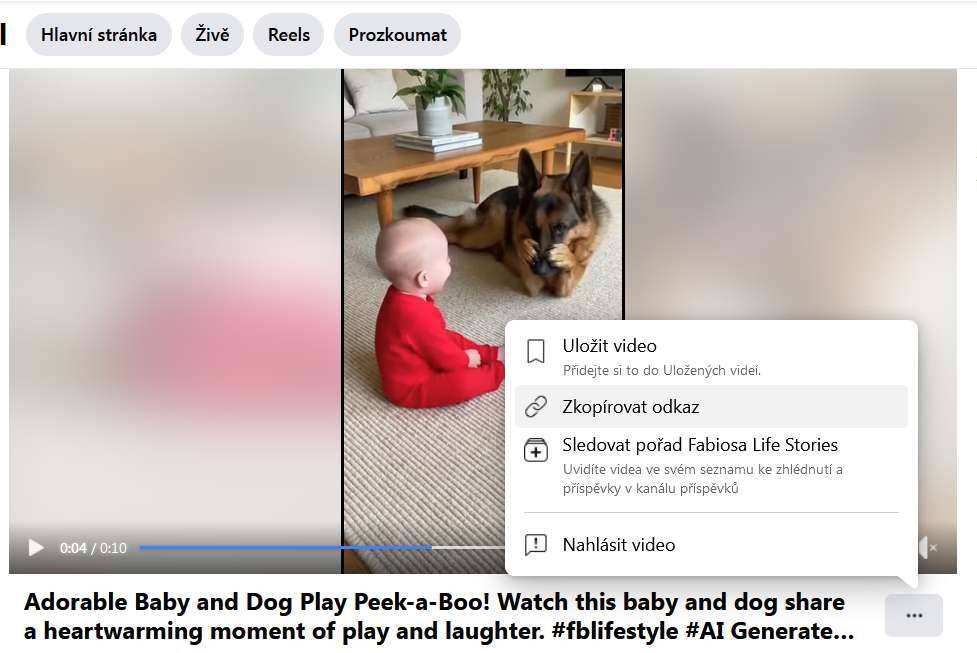Play the video with the play button
The height and width of the screenshot is (653, 977).
[x=36, y=548]
